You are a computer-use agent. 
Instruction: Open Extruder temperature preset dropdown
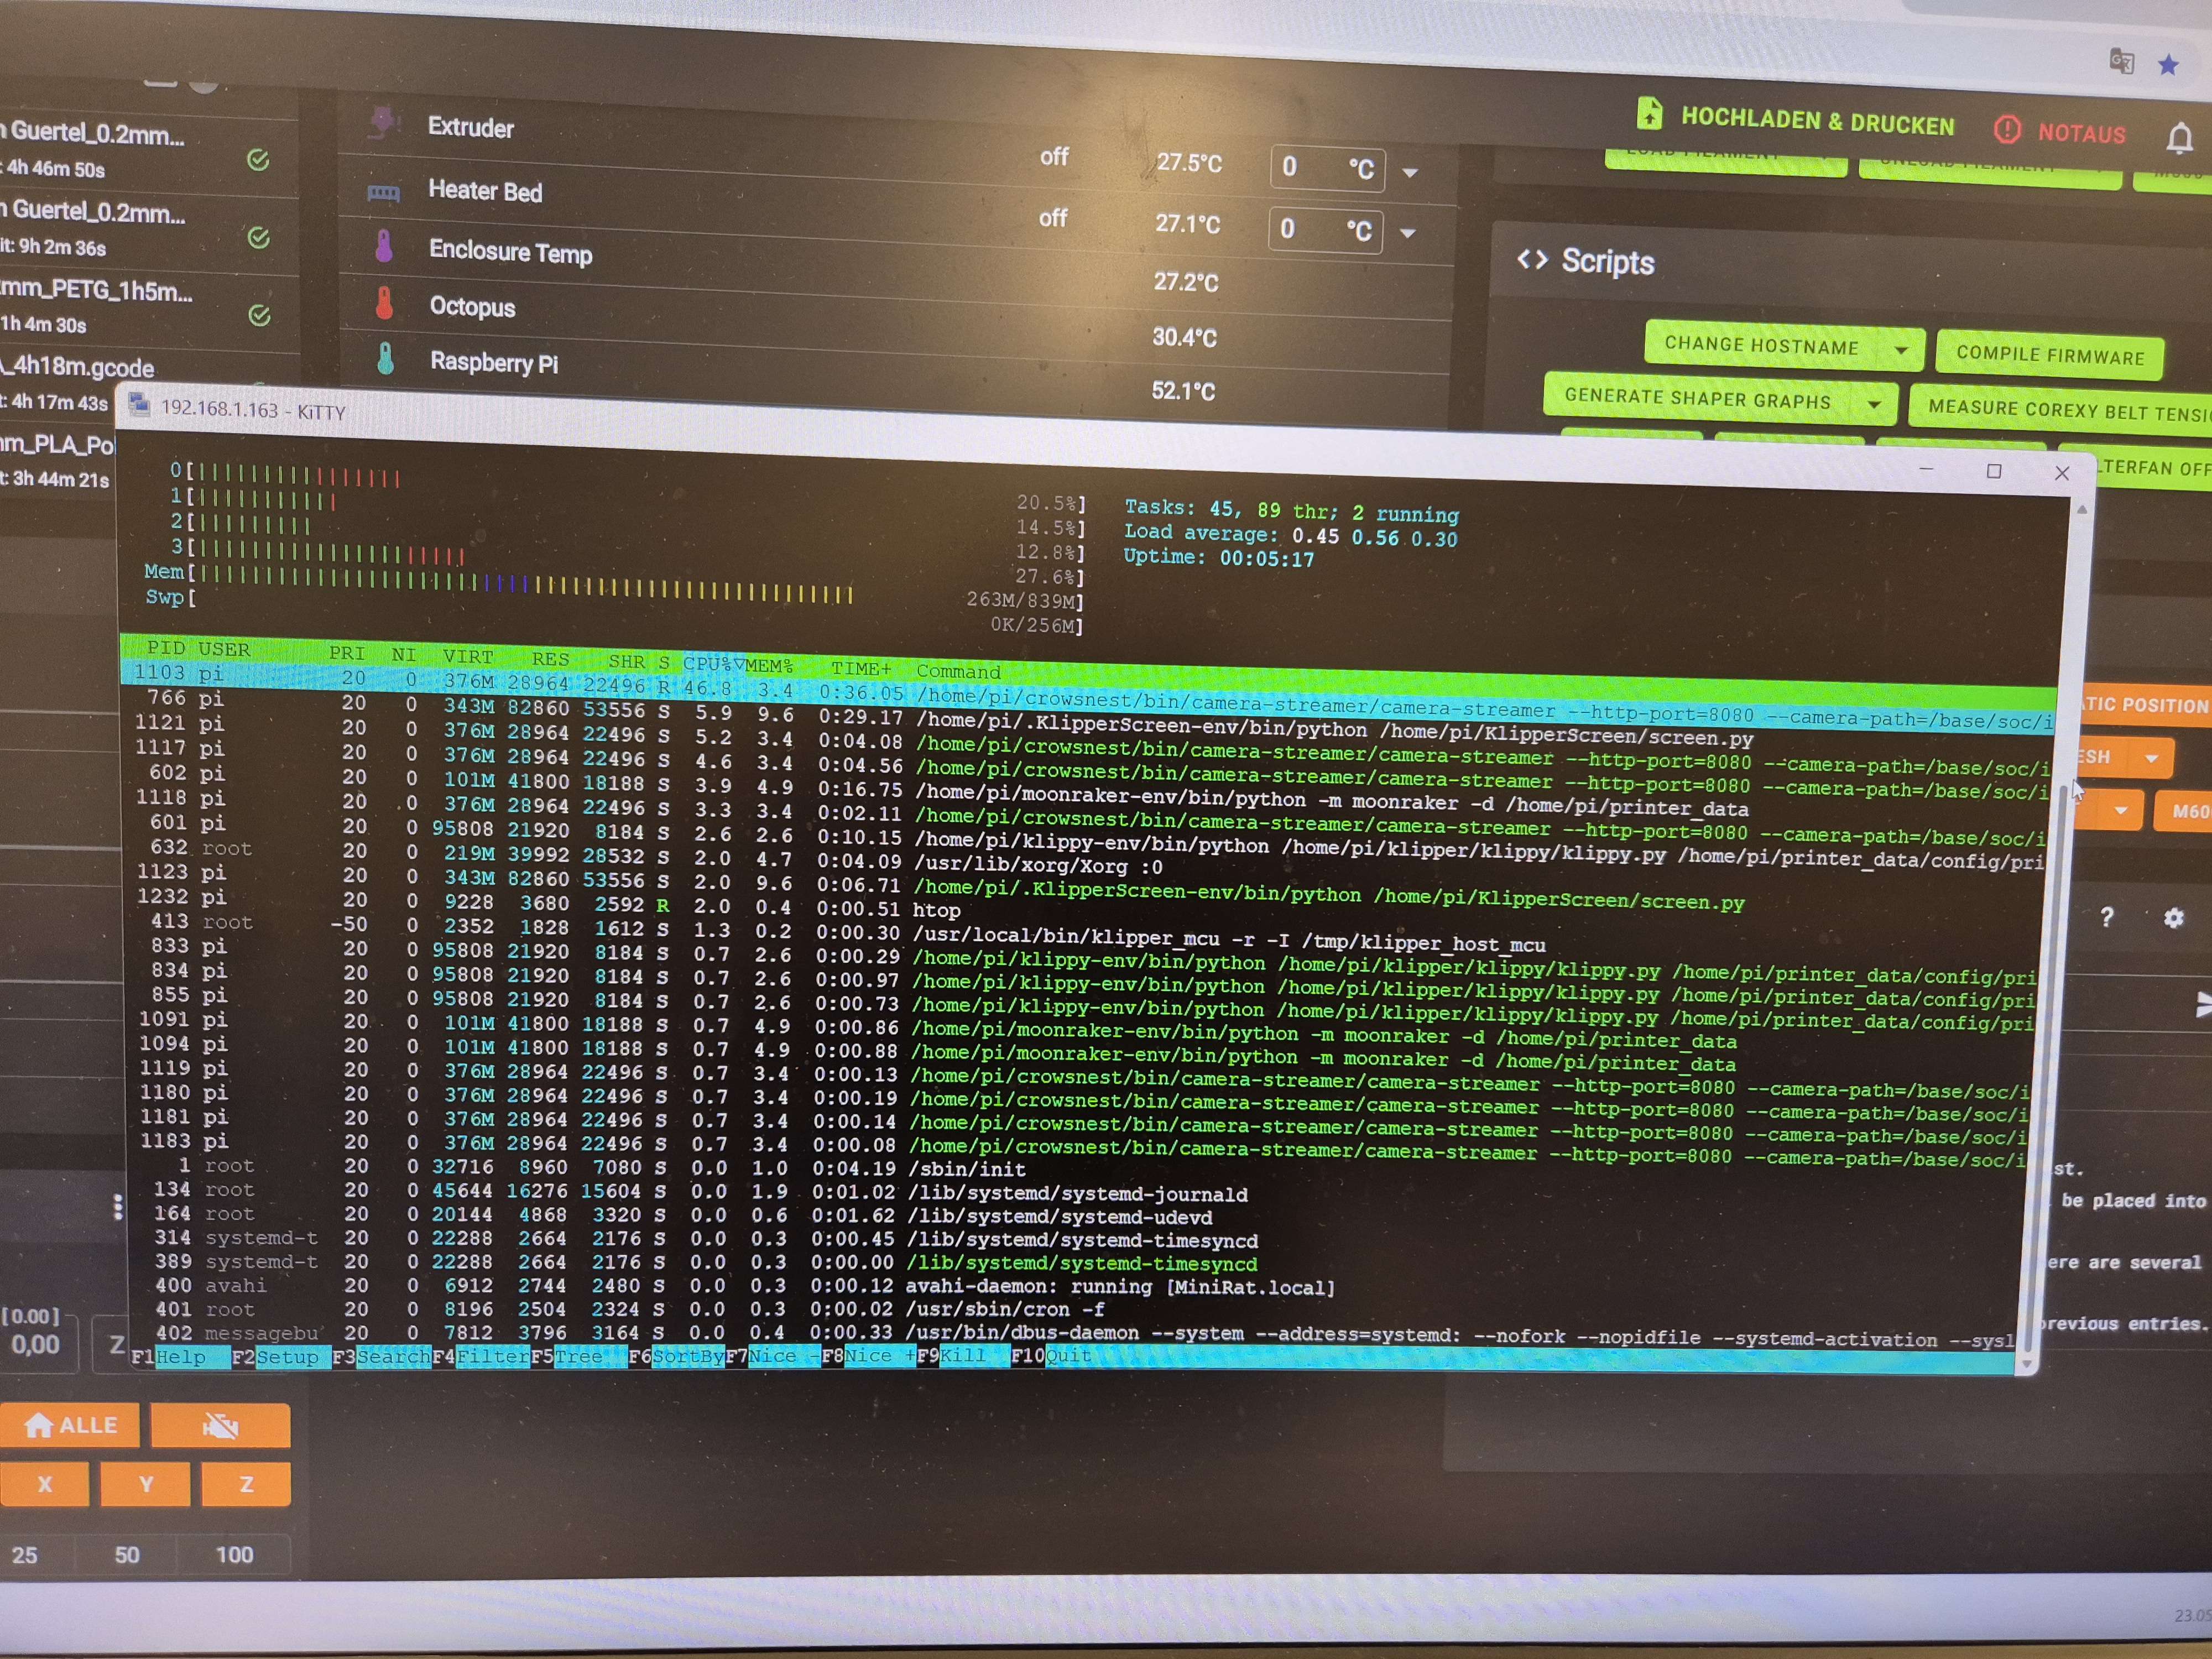point(1410,173)
